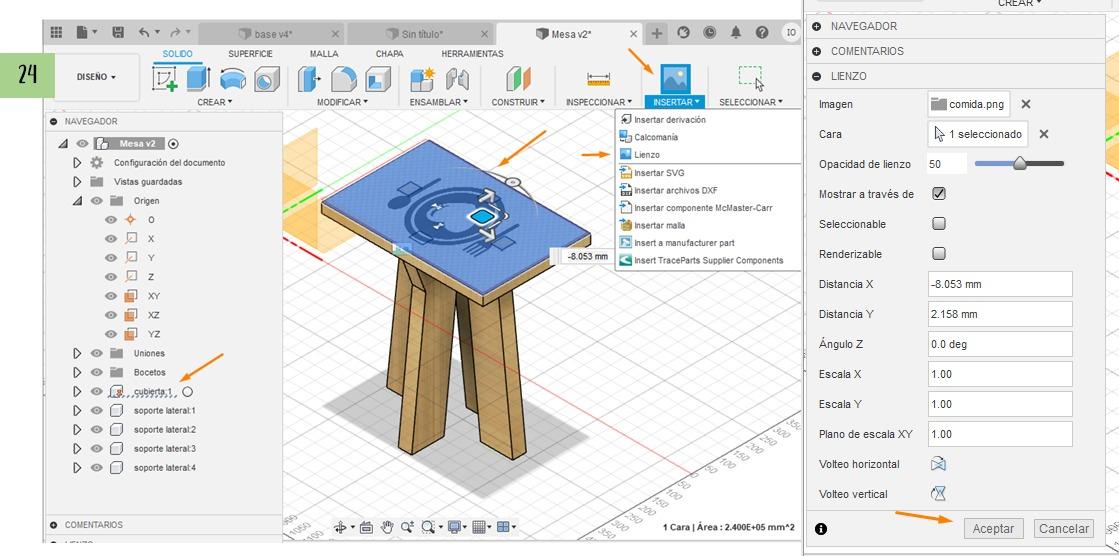Clear the selected image with X

(1026, 104)
